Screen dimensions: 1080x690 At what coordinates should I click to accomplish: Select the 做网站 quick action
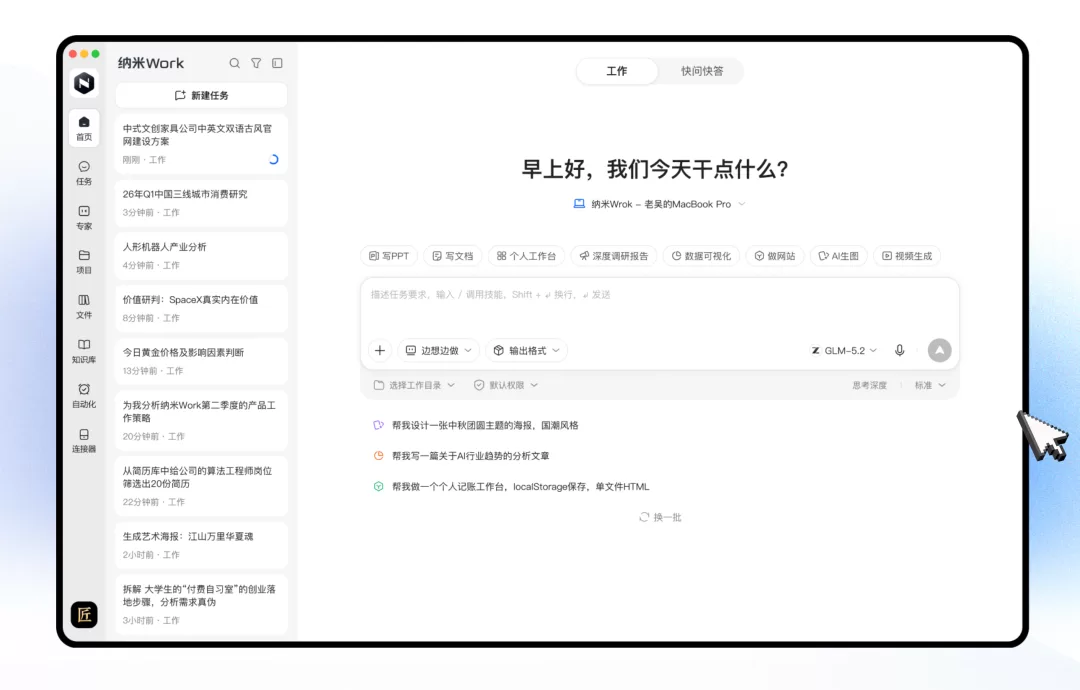pos(775,256)
